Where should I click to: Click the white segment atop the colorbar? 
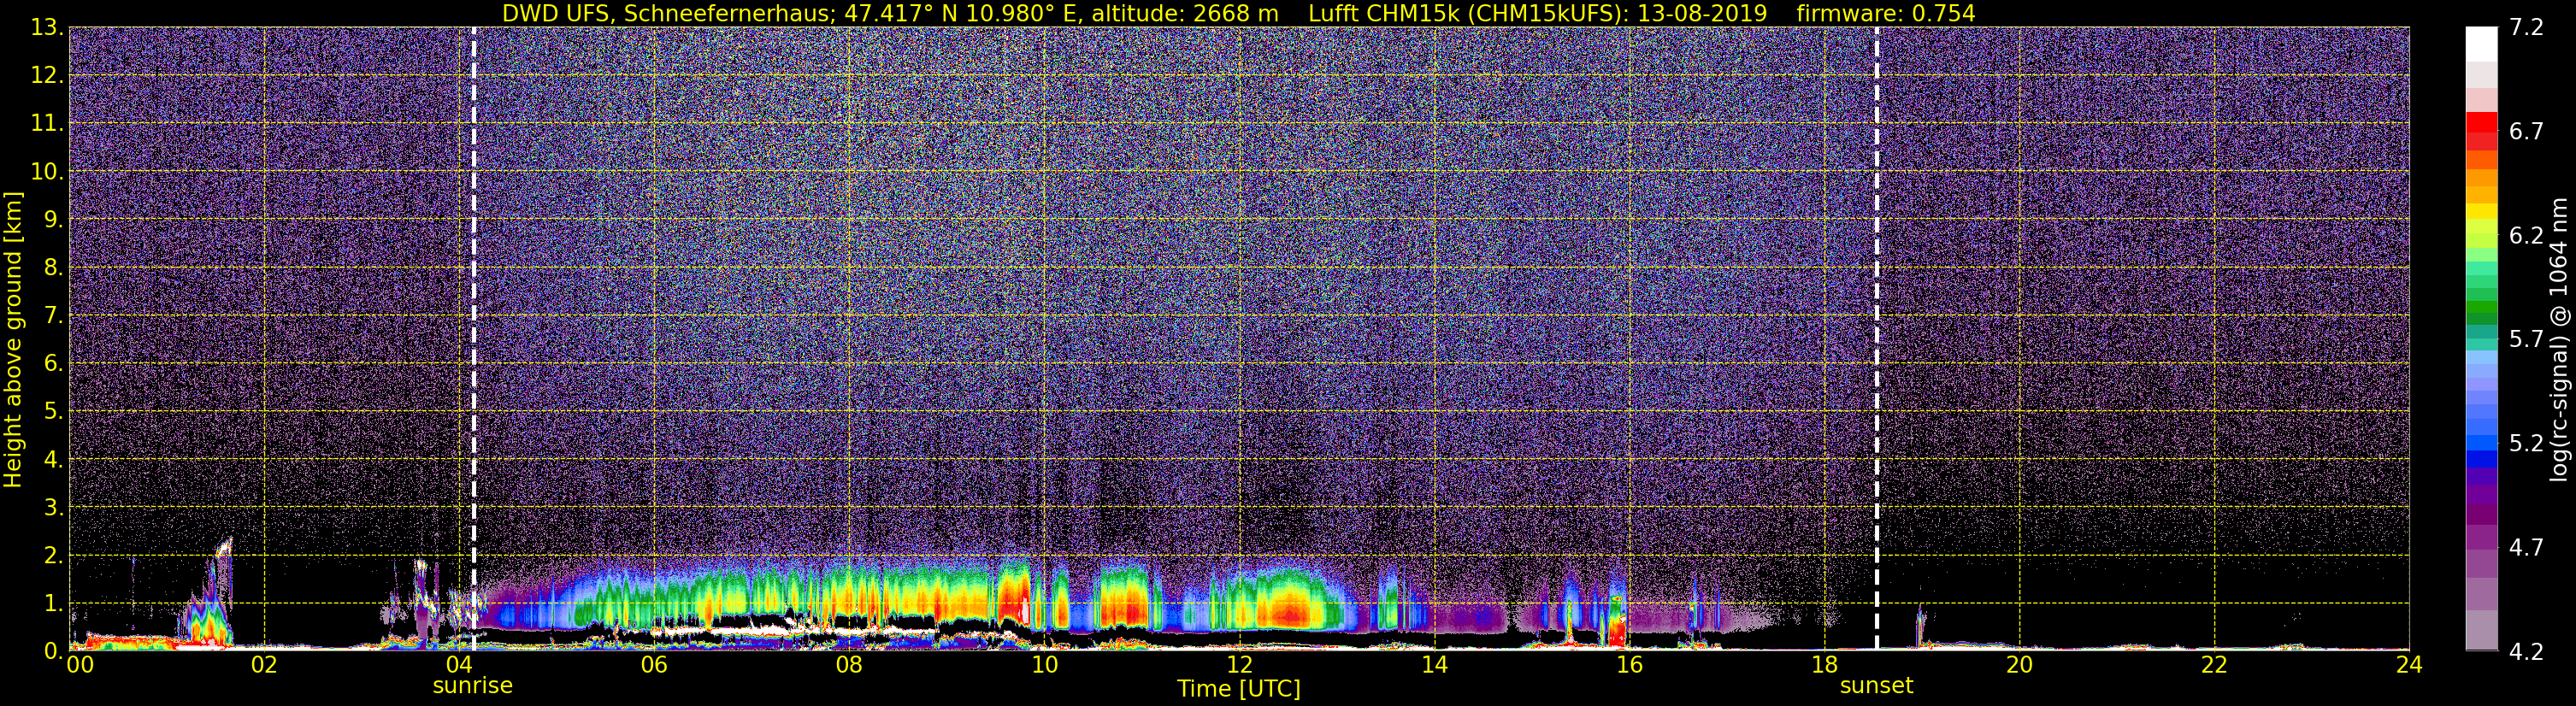click(x=2481, y=44)
